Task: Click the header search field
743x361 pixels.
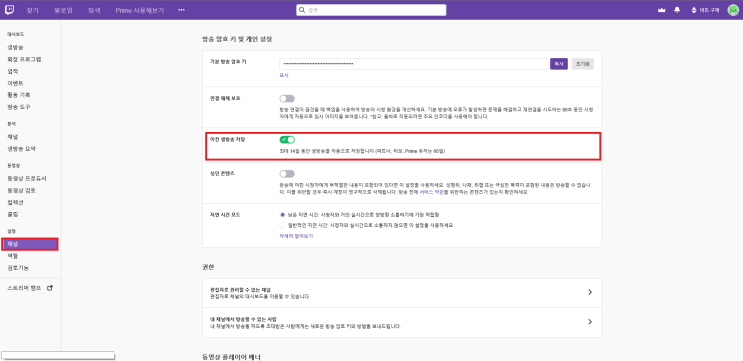Action: coord(371,10)
